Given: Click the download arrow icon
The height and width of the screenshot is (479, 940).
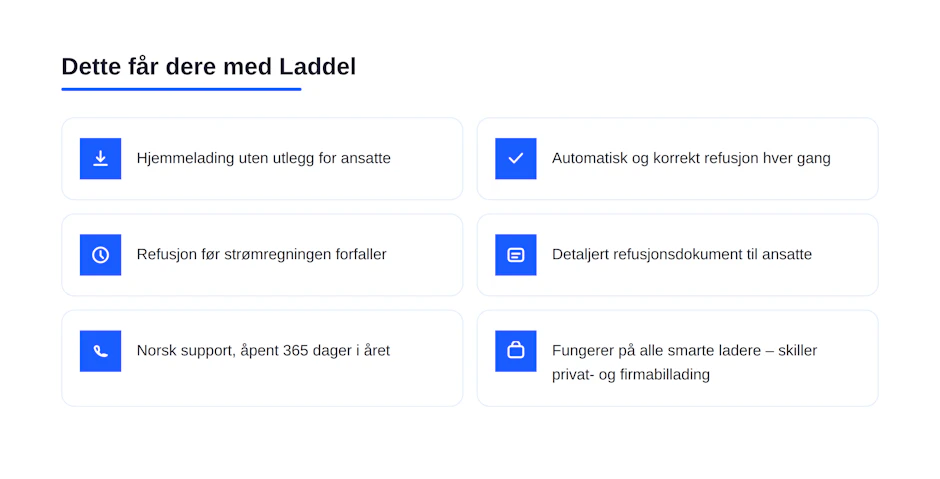Looking at the screenshot, I should point(100,158).
